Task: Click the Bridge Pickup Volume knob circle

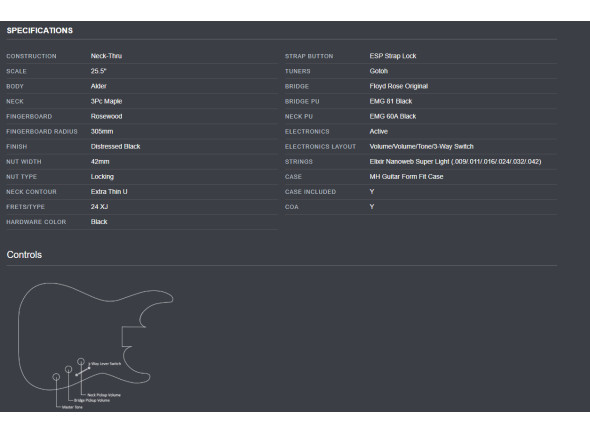Action: click(x=68, y=369)
